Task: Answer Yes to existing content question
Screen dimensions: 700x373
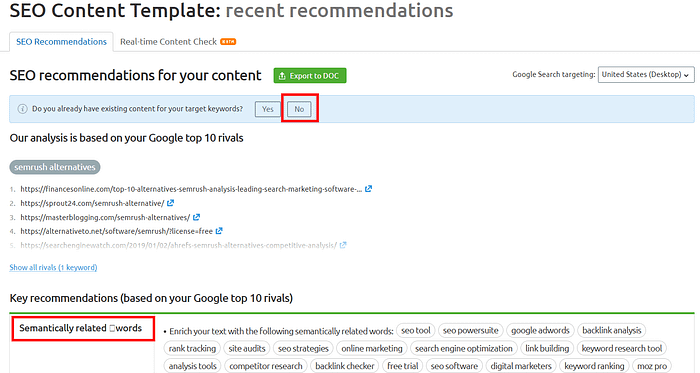Action: click(268, 109)
